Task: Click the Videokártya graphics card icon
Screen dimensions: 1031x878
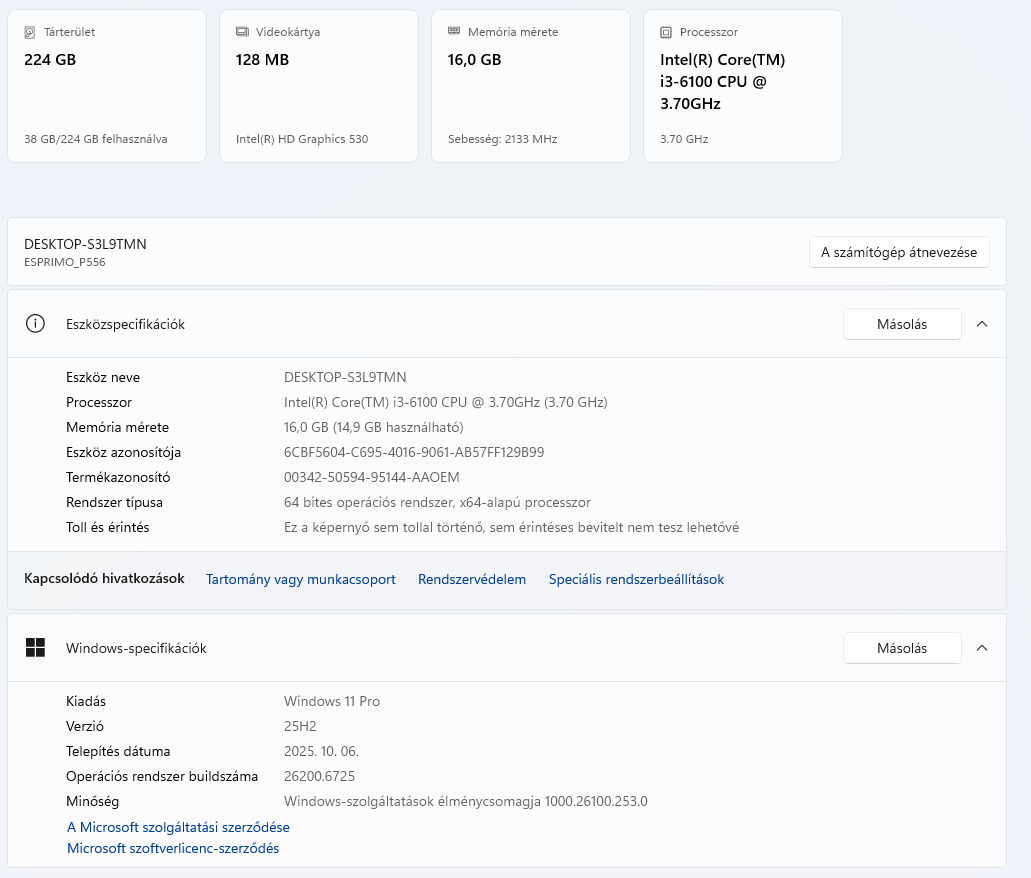Action: 242,32
